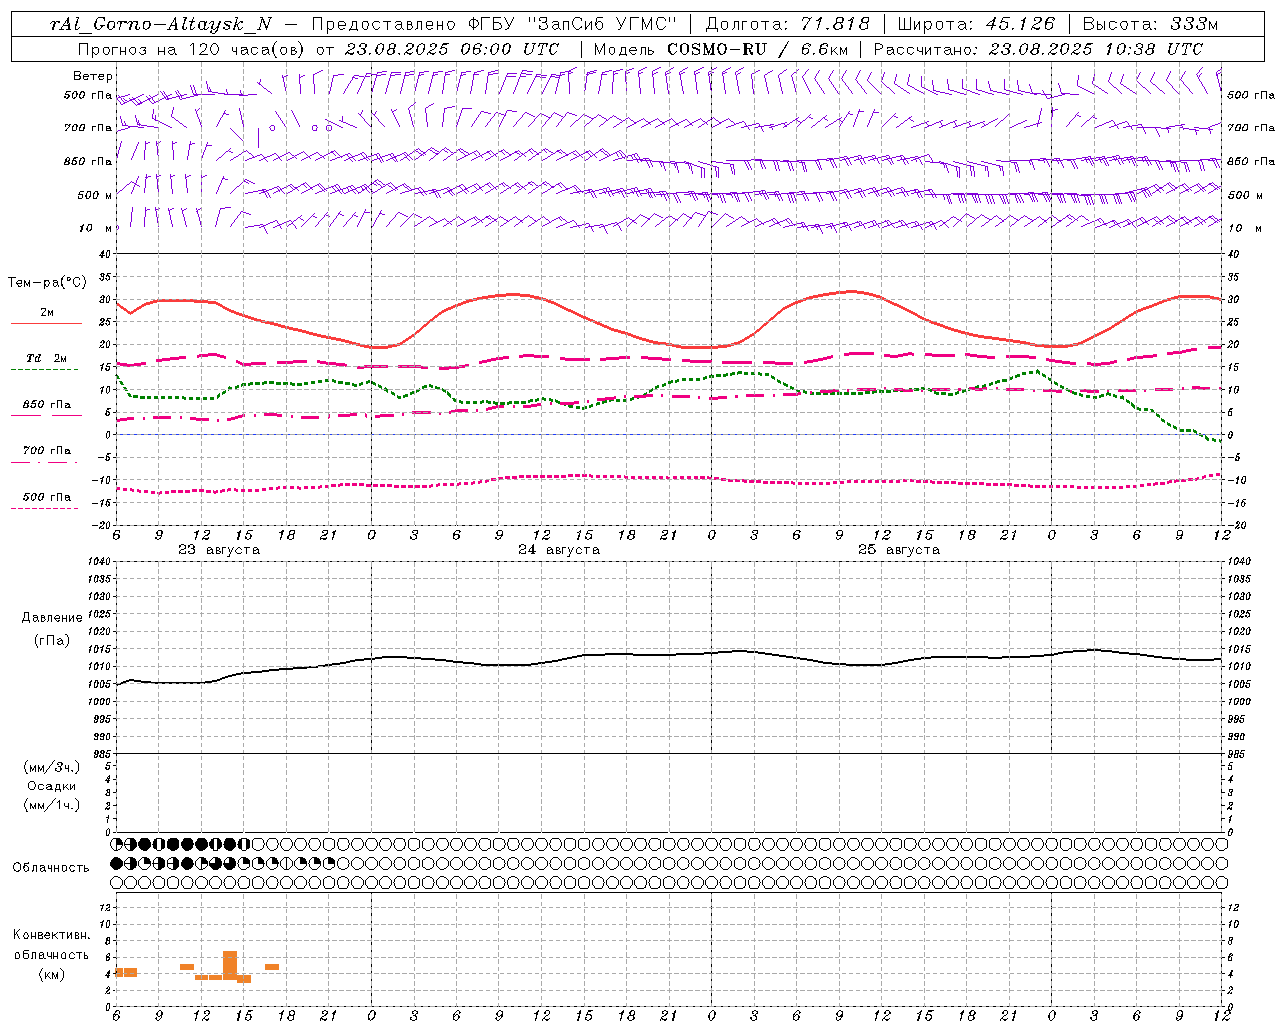Click the Рассчитано: 23.08.2025 10:38 UTC text
The image size is (1280, 1024).
[x=1038, y=49]
